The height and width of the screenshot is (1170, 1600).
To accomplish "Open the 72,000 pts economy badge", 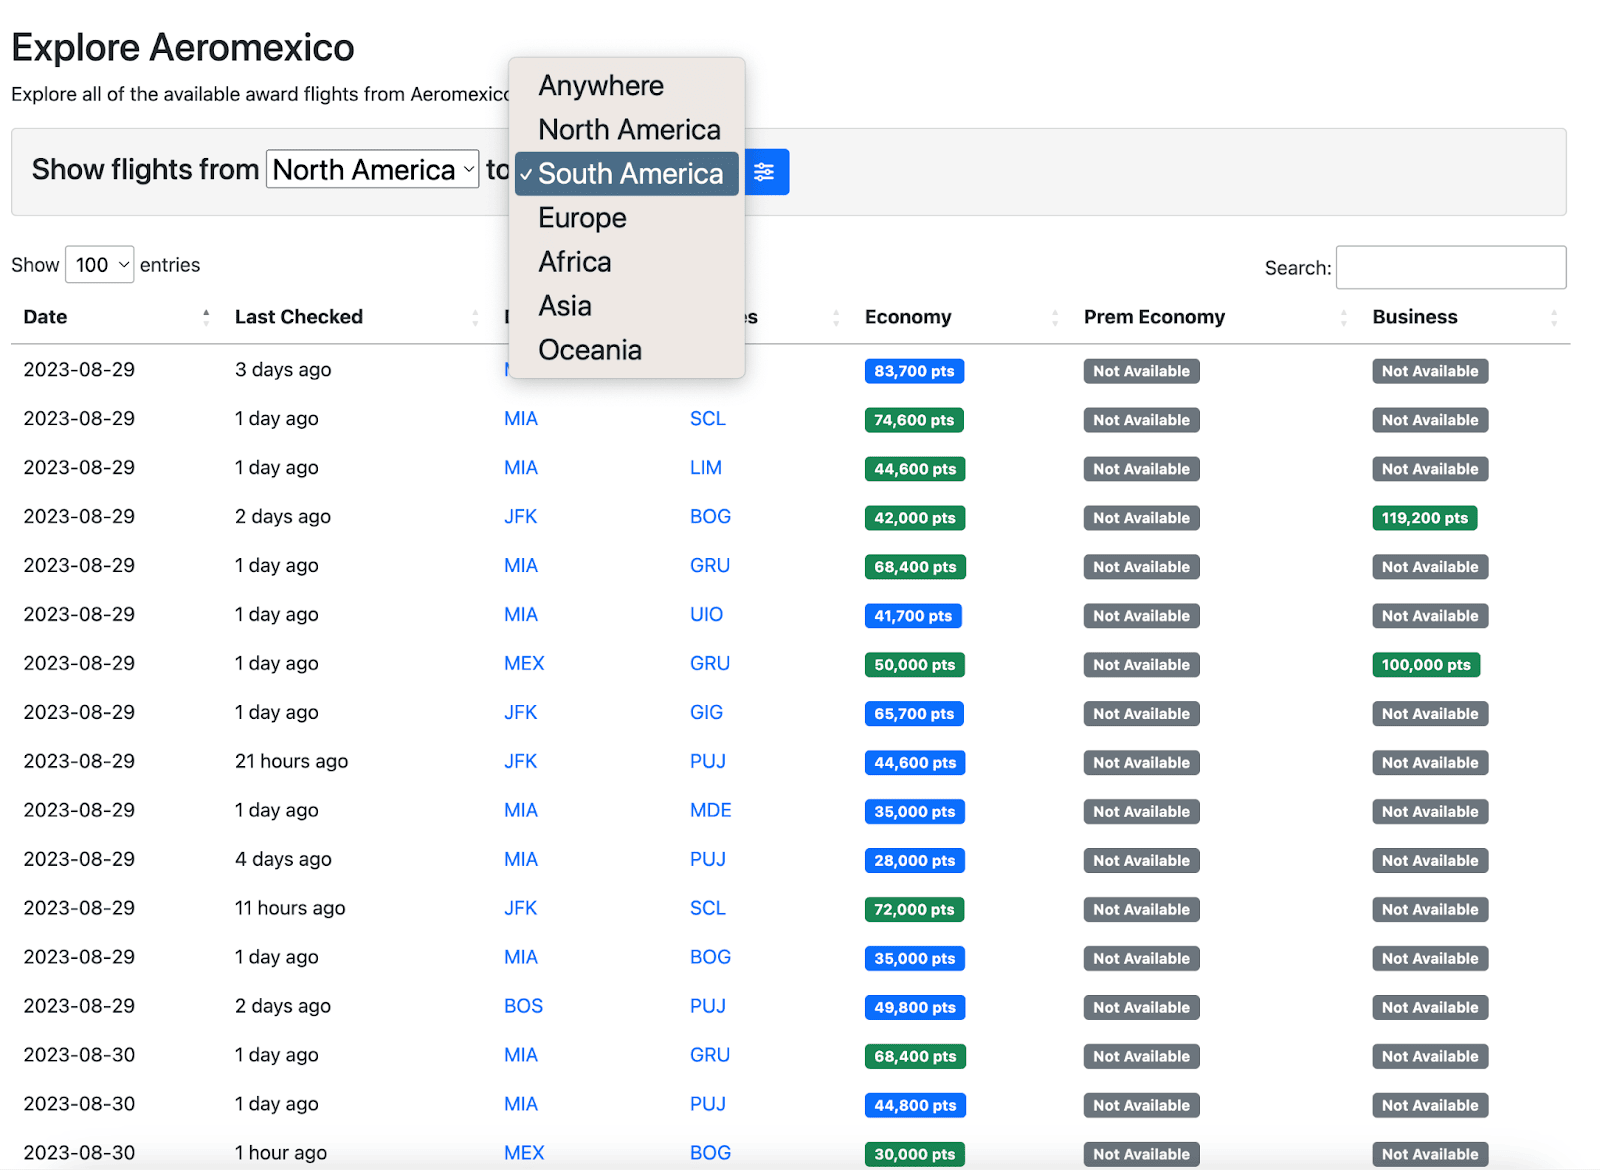I will click(914, 910).
